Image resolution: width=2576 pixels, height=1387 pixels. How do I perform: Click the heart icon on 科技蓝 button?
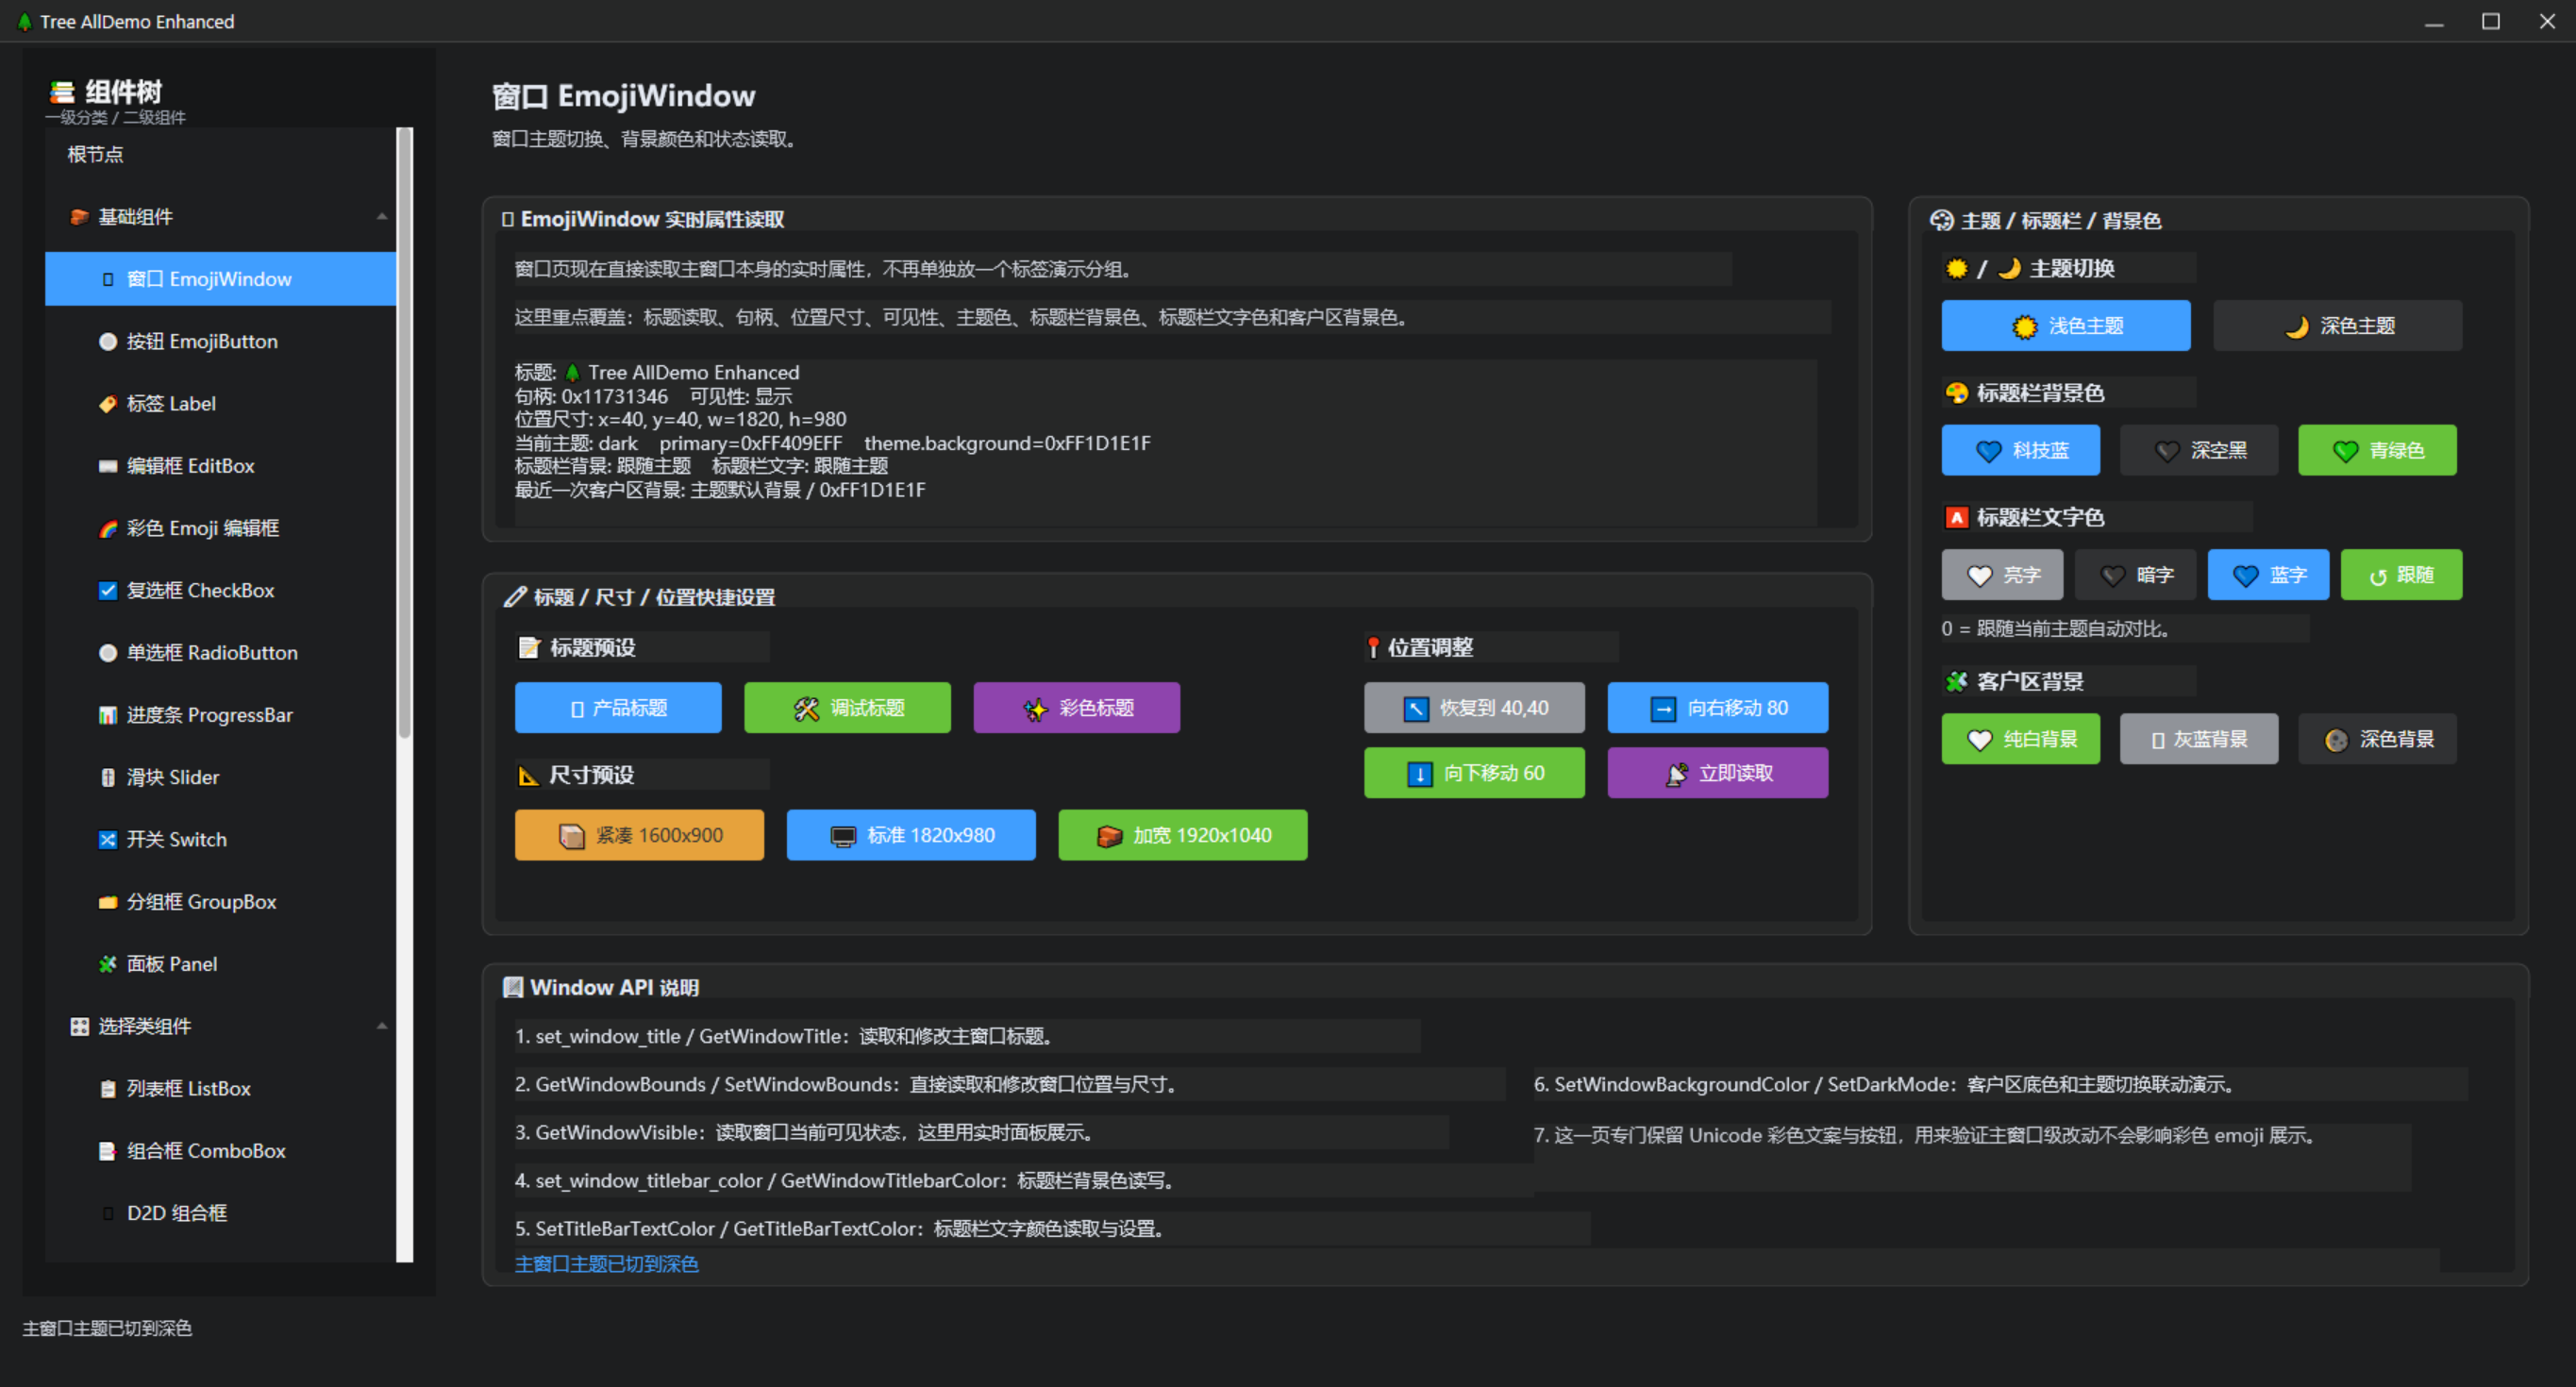click(1988, 451)
